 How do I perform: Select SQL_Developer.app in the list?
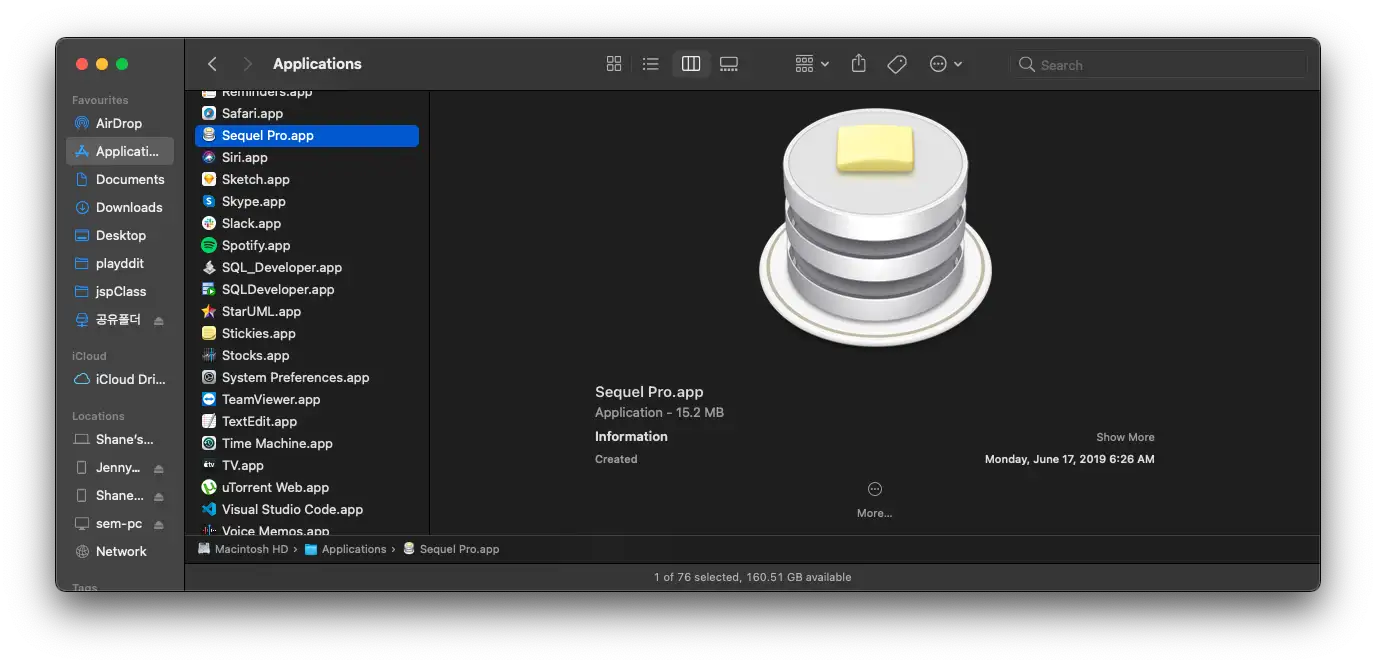pyautogui.click(x=307, y=267)
